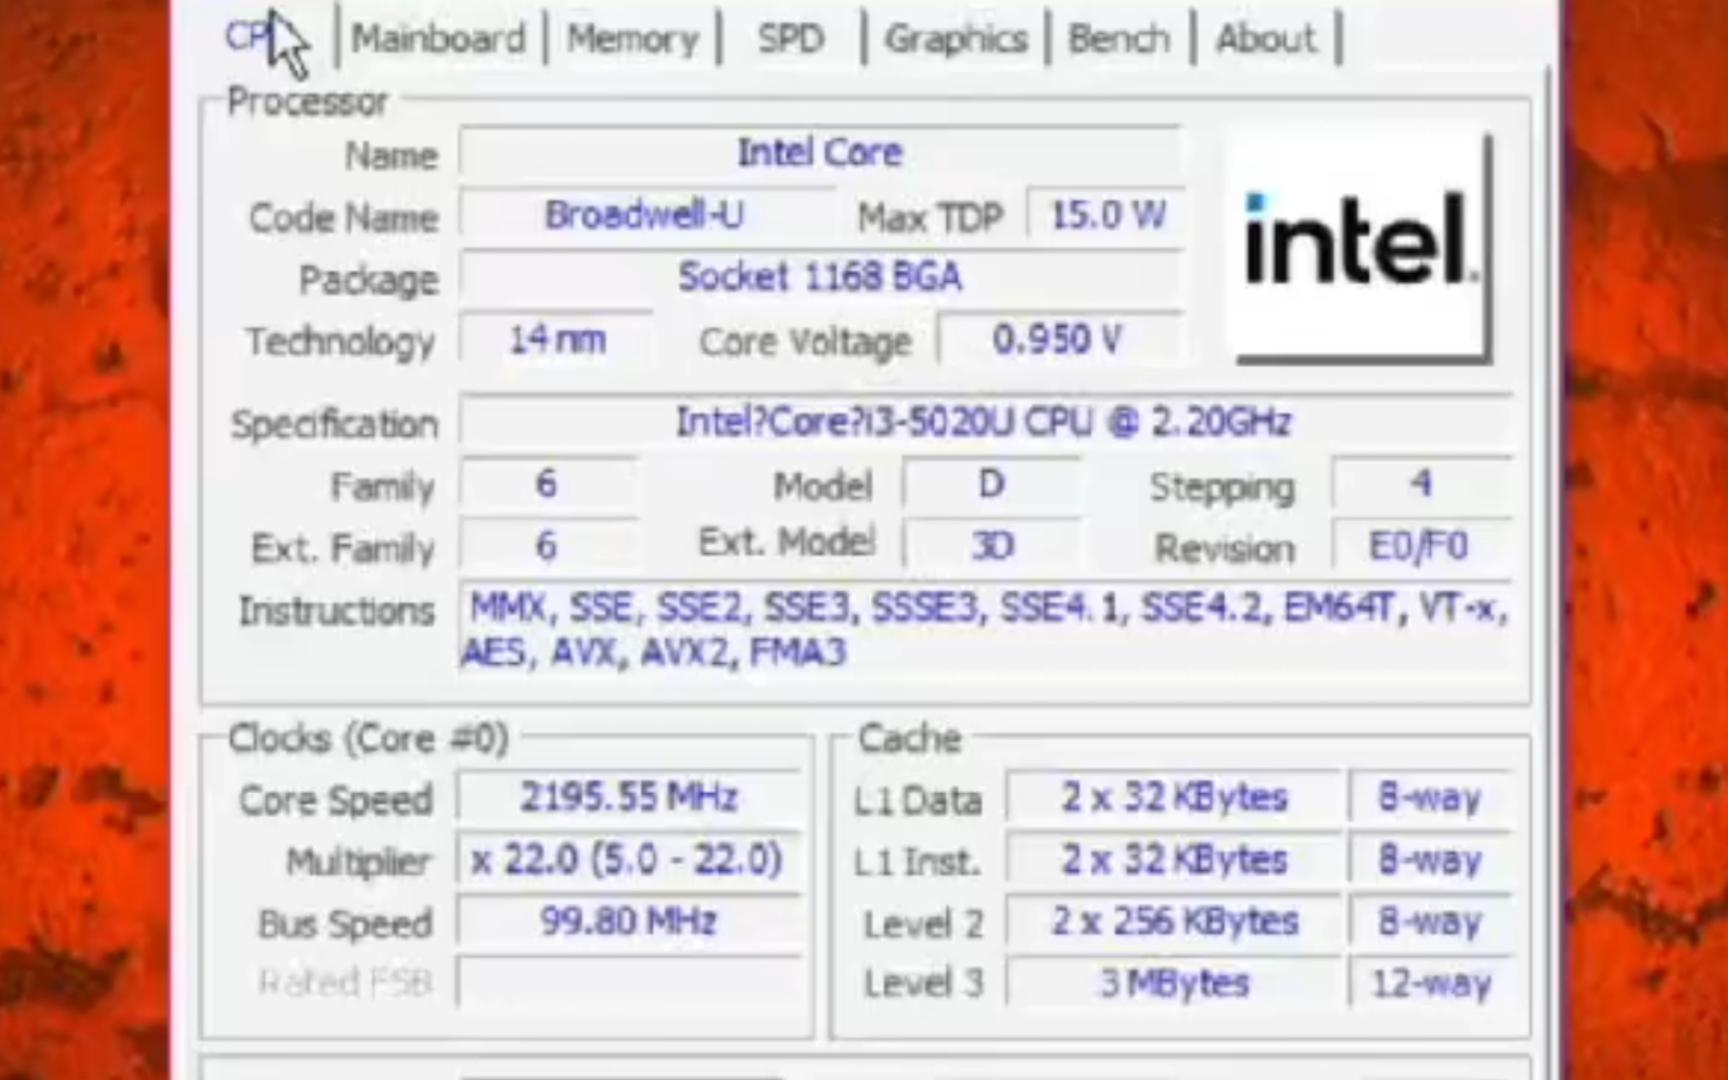Click the L1 Inst. size 2 x 32 KBytes
Screen dimensions: 1728x1080
click(1174, 860)
